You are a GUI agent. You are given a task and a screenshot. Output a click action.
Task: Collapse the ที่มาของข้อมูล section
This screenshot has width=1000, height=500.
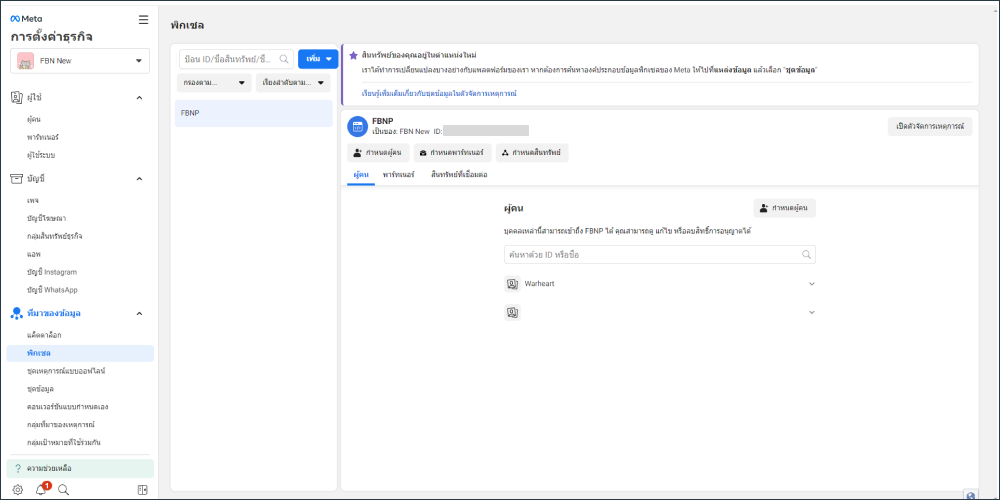pos(139,313)
